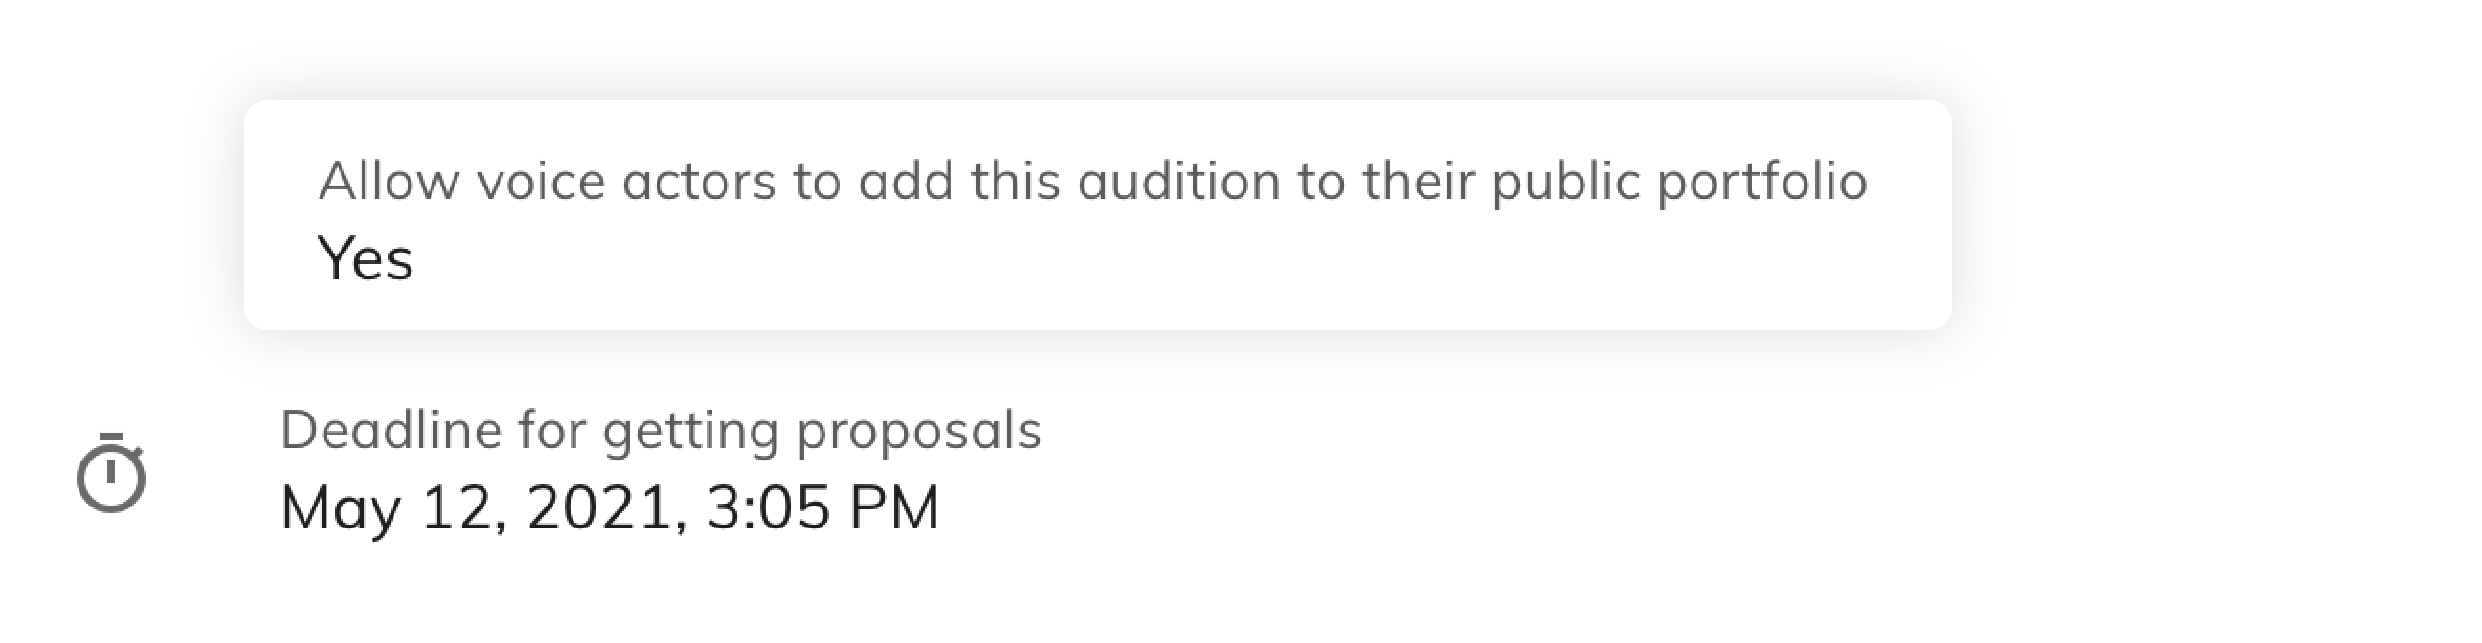Viewport: 2482px width, 643px height.
Task: Click the year 2021 in the deadline
Action: (x=605, y=507)
